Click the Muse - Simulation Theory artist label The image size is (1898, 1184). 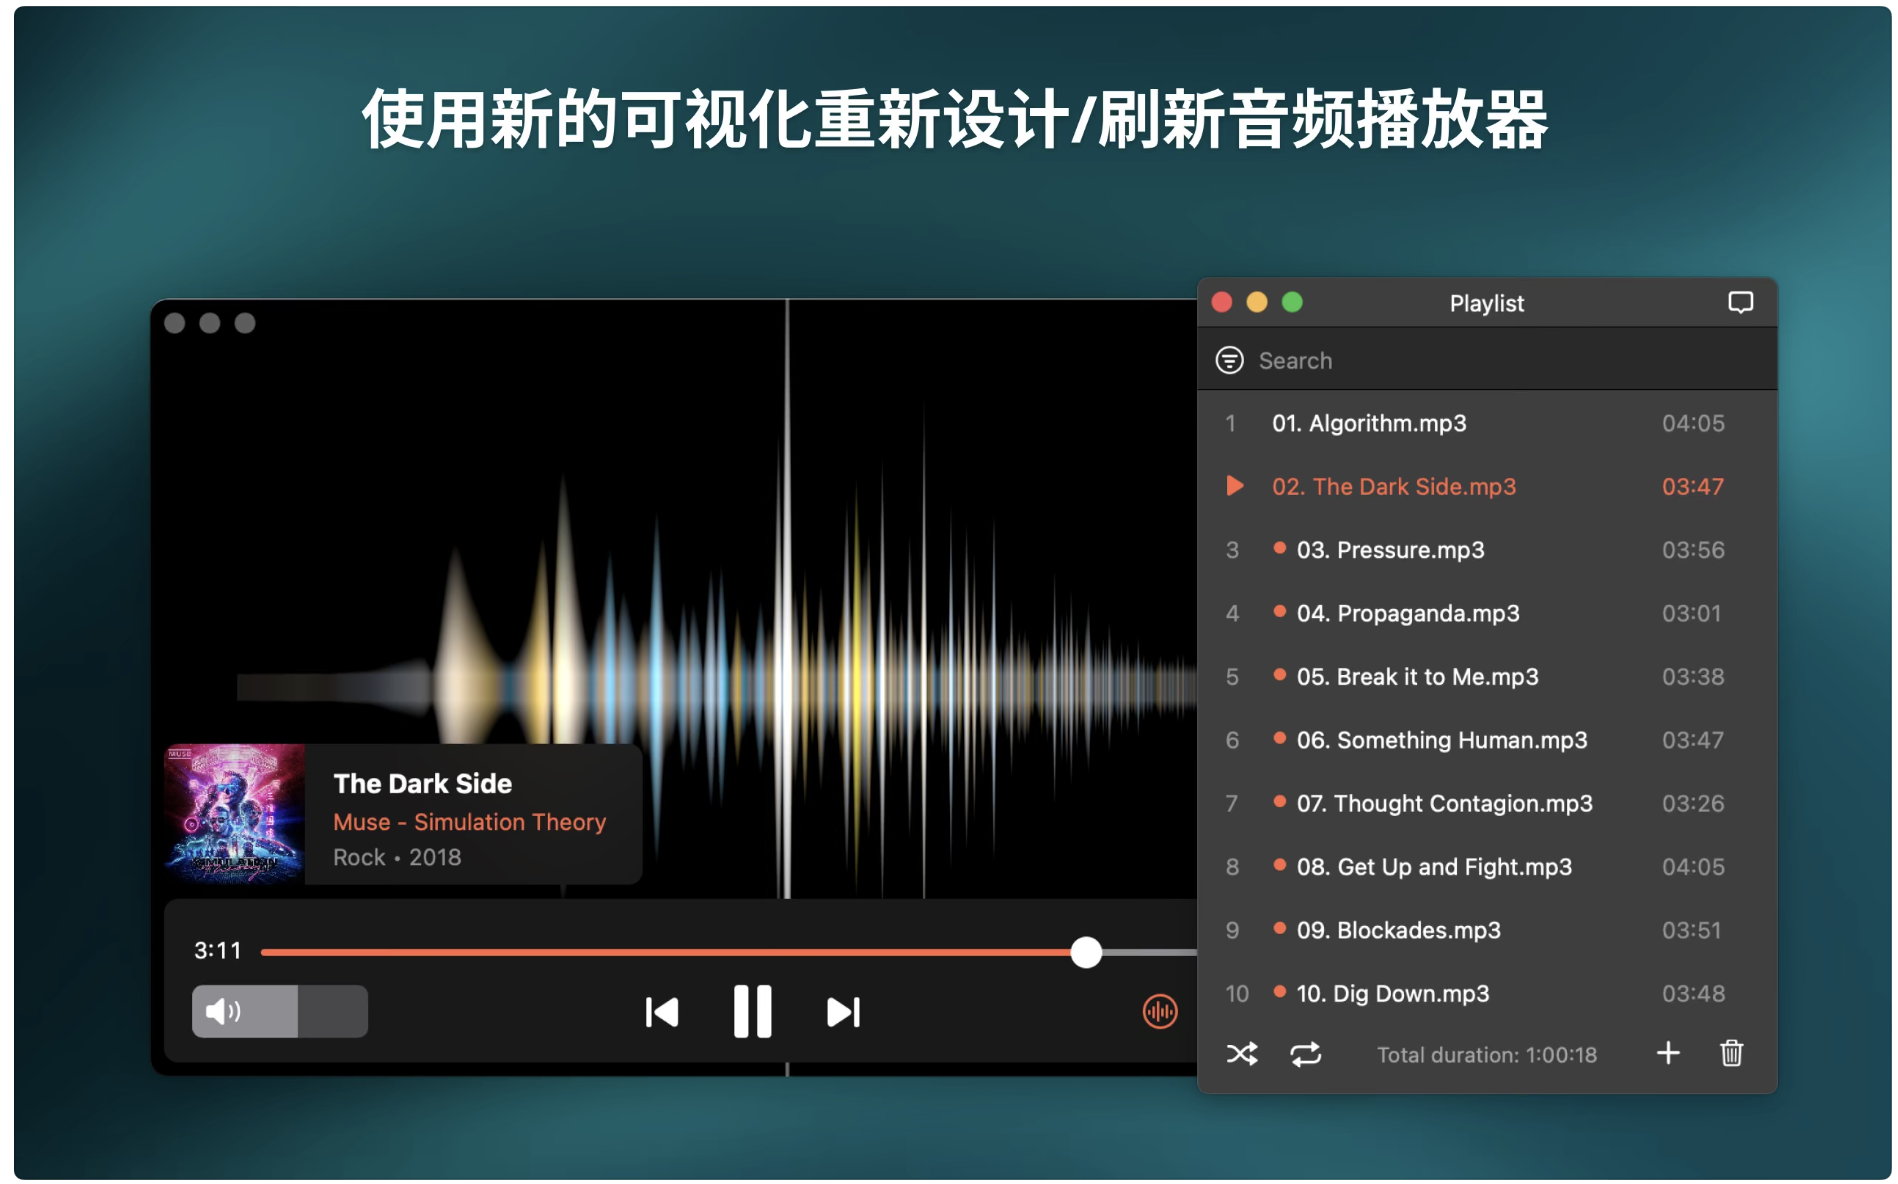tap(470, 821)
